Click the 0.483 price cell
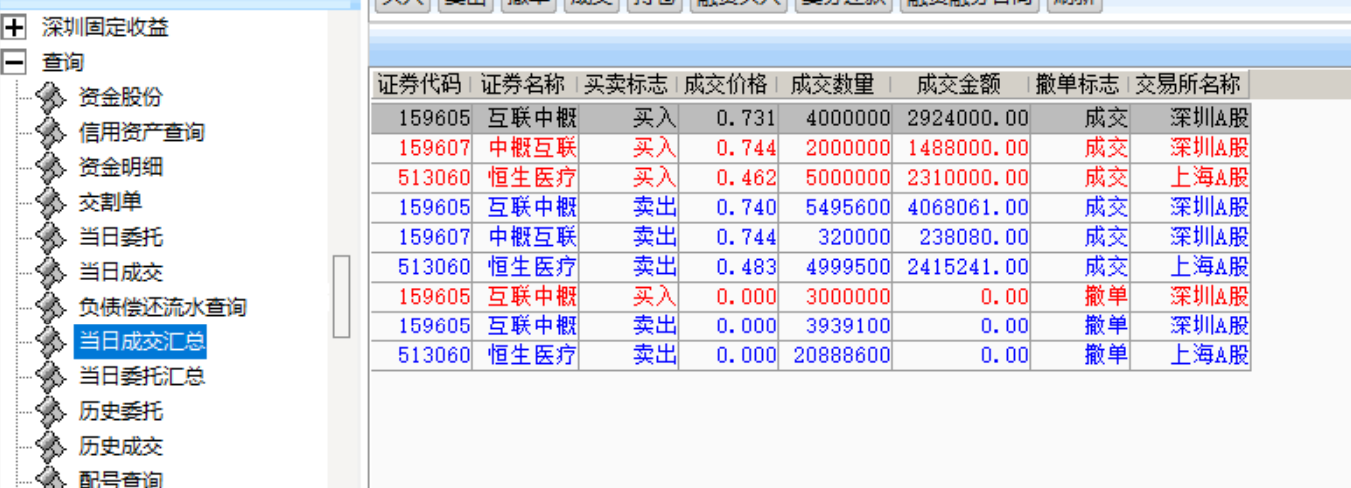 point(728,267)
